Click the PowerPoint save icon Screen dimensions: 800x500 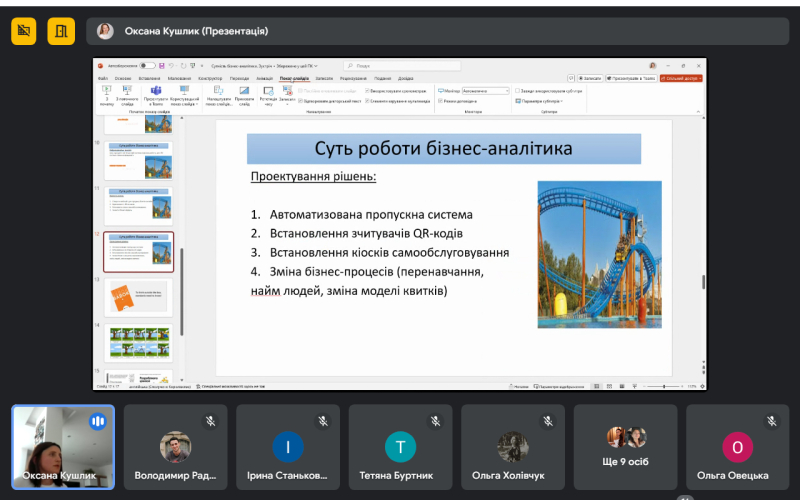[x=162, y=66]
